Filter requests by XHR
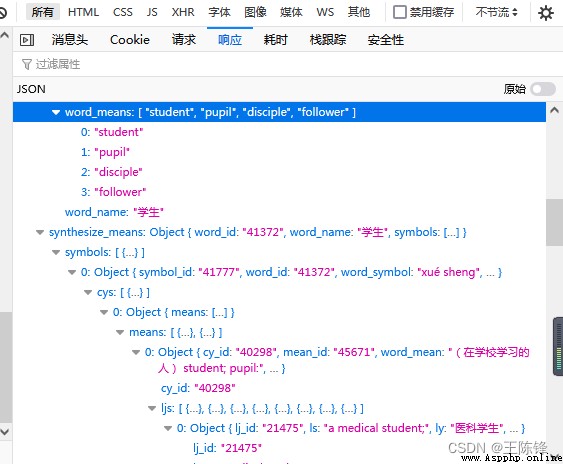The height and width of the screenshot is (464, 563). pyautogui.click(x=183, y=12)
